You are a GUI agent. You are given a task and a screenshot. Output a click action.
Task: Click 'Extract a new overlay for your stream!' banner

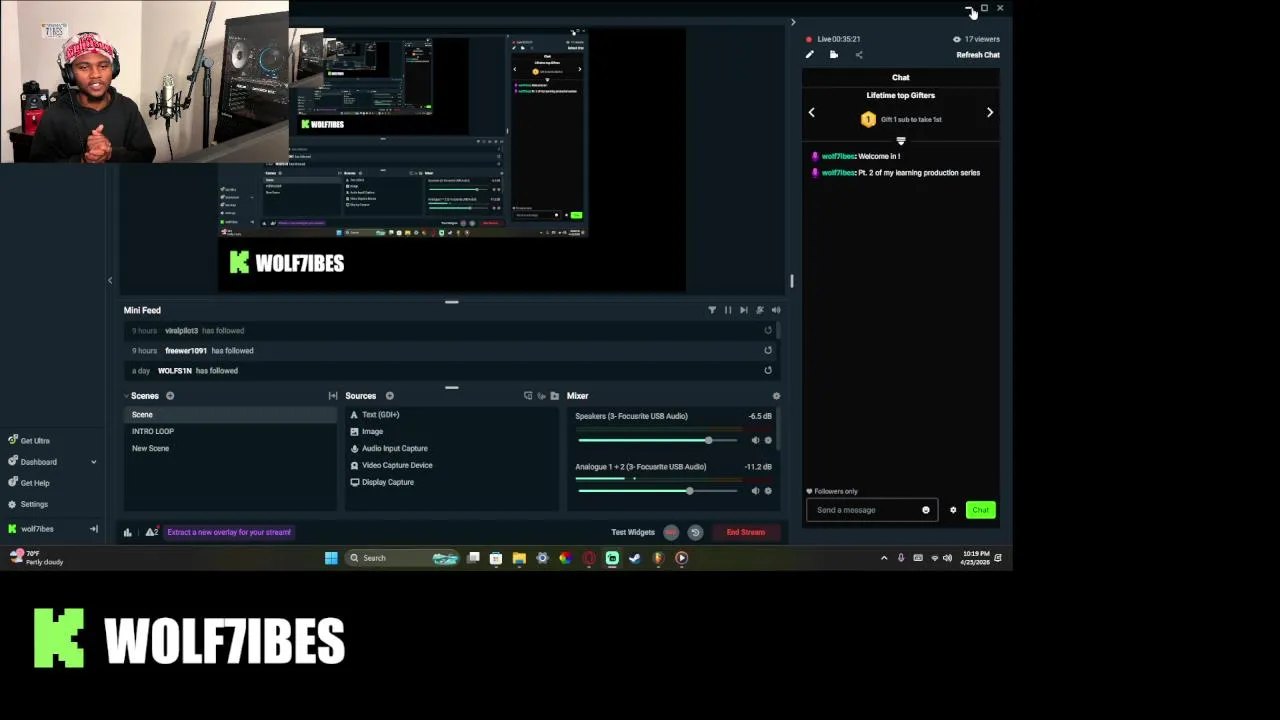point(229,532)
